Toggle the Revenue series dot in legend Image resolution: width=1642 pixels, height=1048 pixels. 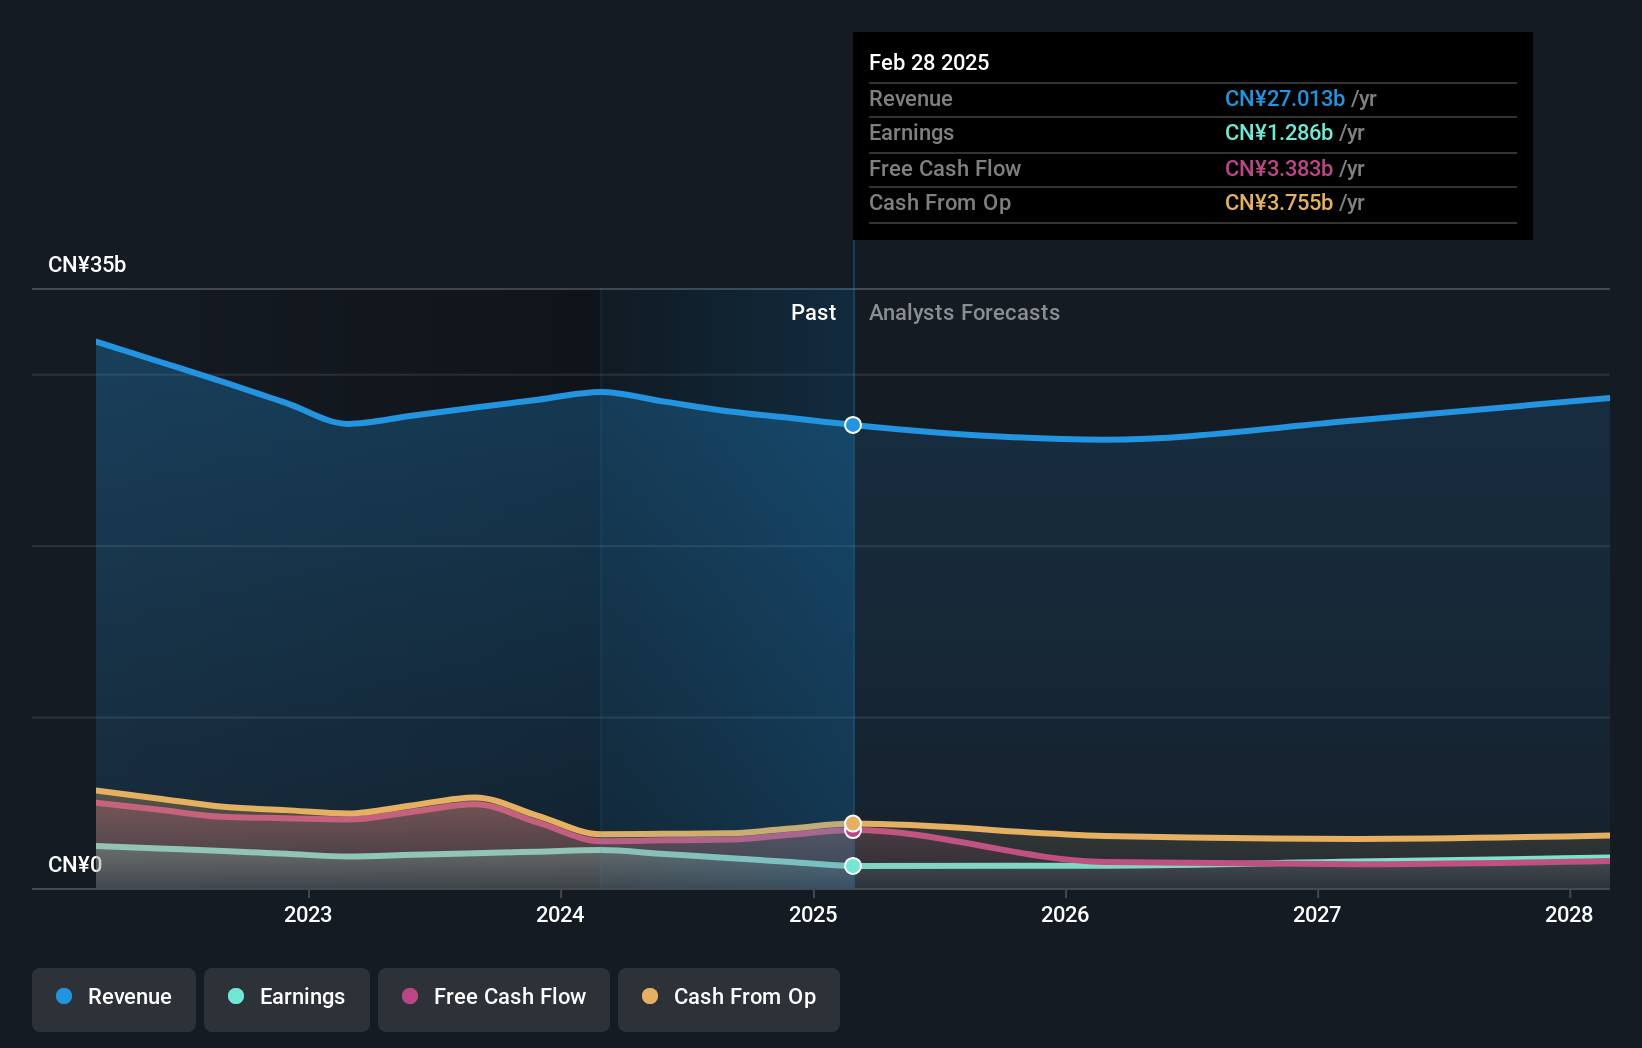click(65, 997)
